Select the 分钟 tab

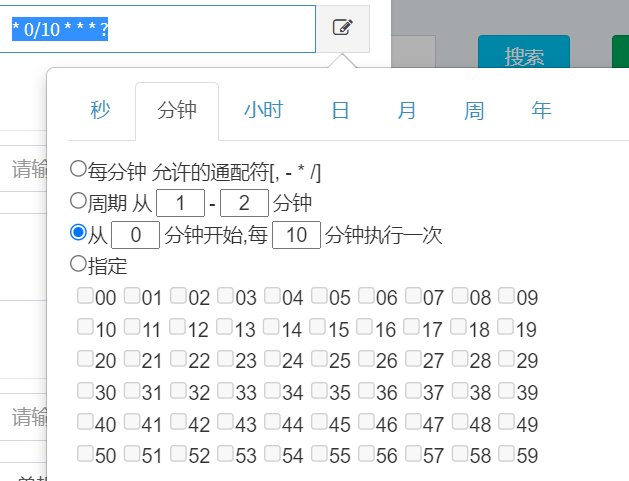(177, 111)
